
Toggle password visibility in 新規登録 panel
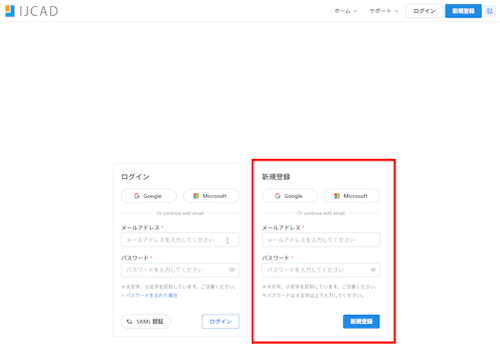pos(373,270)
